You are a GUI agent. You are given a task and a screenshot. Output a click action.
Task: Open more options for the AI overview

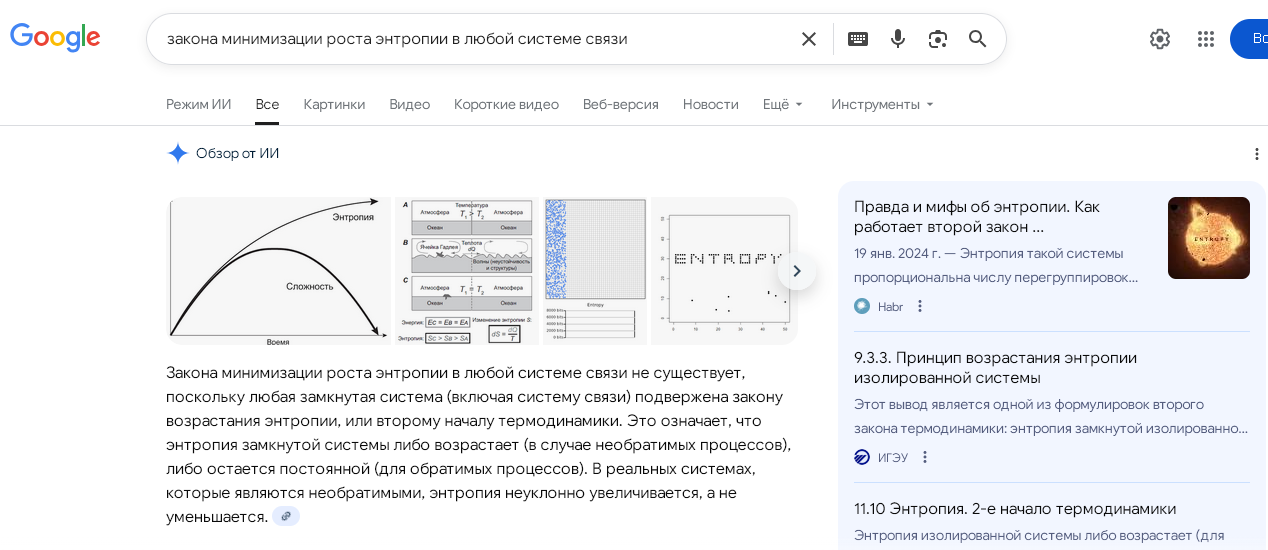coord(1257,154)
